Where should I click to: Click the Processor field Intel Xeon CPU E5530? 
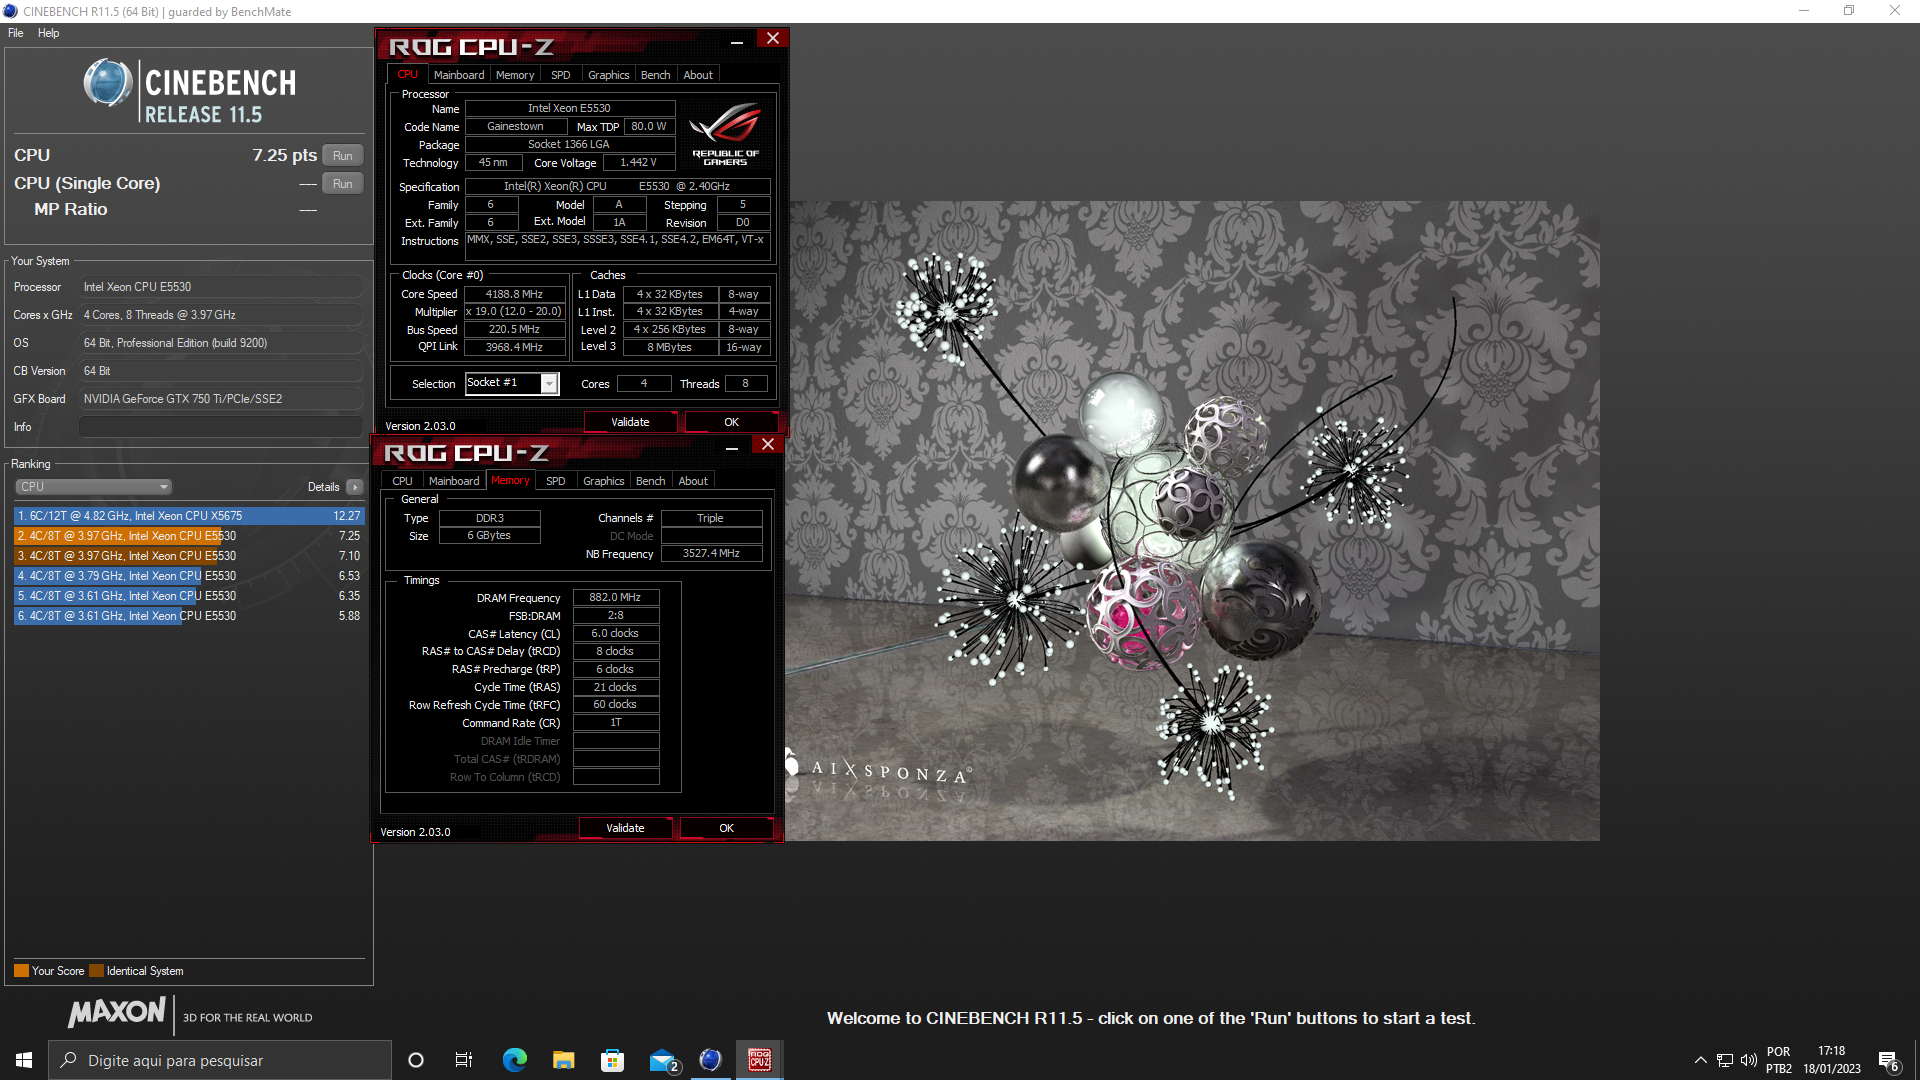[x=221, y=287]
